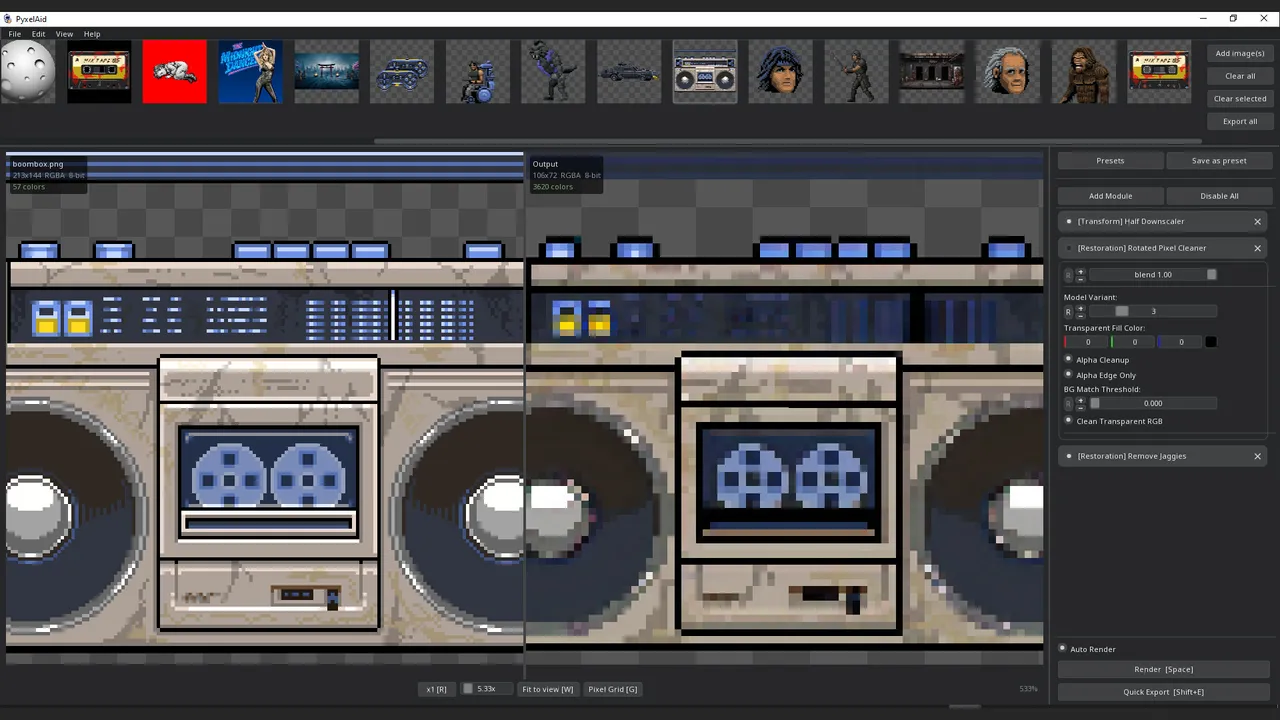Viewport: 1280px width, 720px height.
Task: Click the red channel fill color field
Action: click(x=1087, y=342)
